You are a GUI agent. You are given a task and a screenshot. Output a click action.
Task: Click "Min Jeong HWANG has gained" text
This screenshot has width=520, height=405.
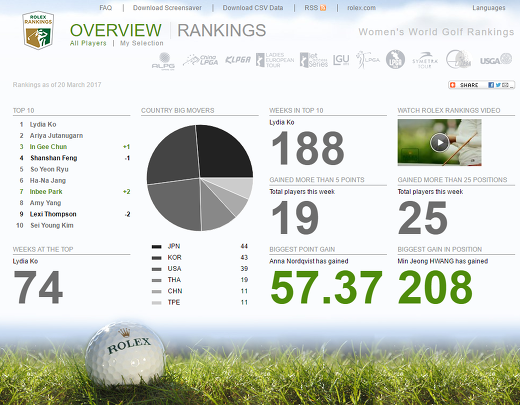click(443, 261)
